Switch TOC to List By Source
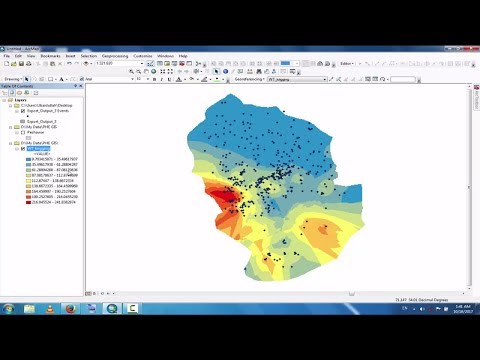Viewport: 480px width, 360px height. tap(12, 93)
